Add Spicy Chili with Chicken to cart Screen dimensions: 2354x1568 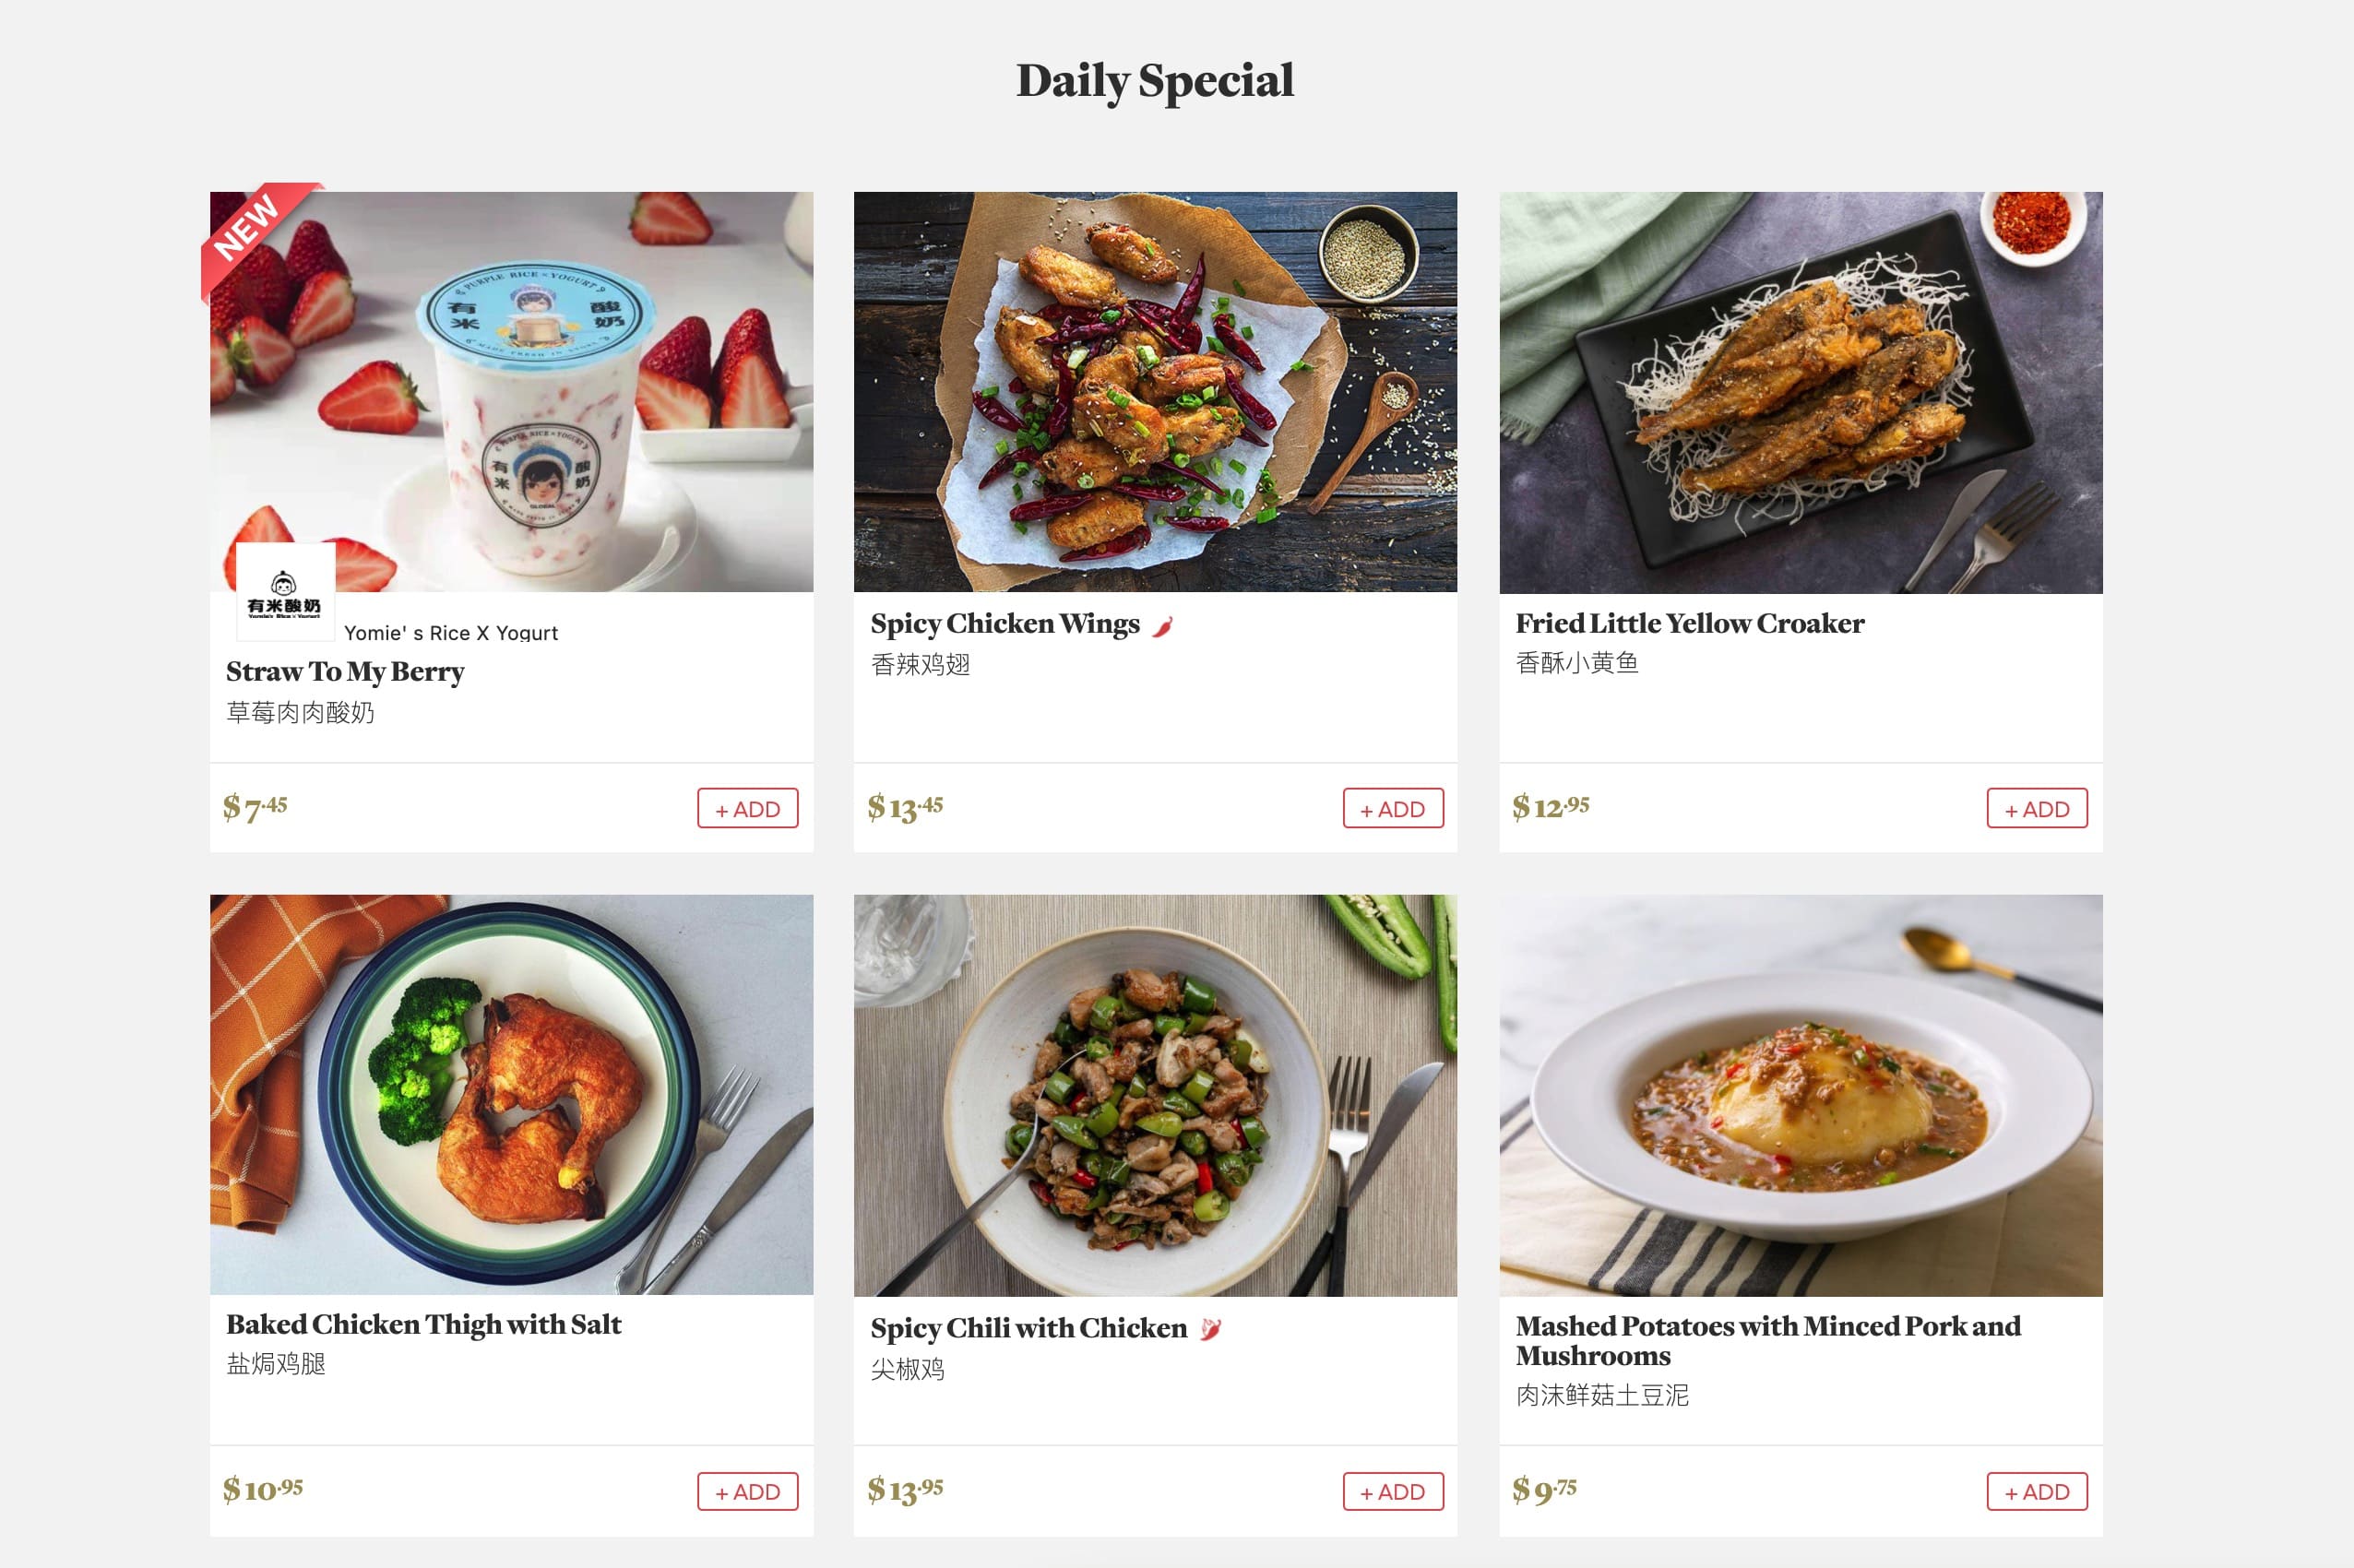click(x=1392, y=1491)
